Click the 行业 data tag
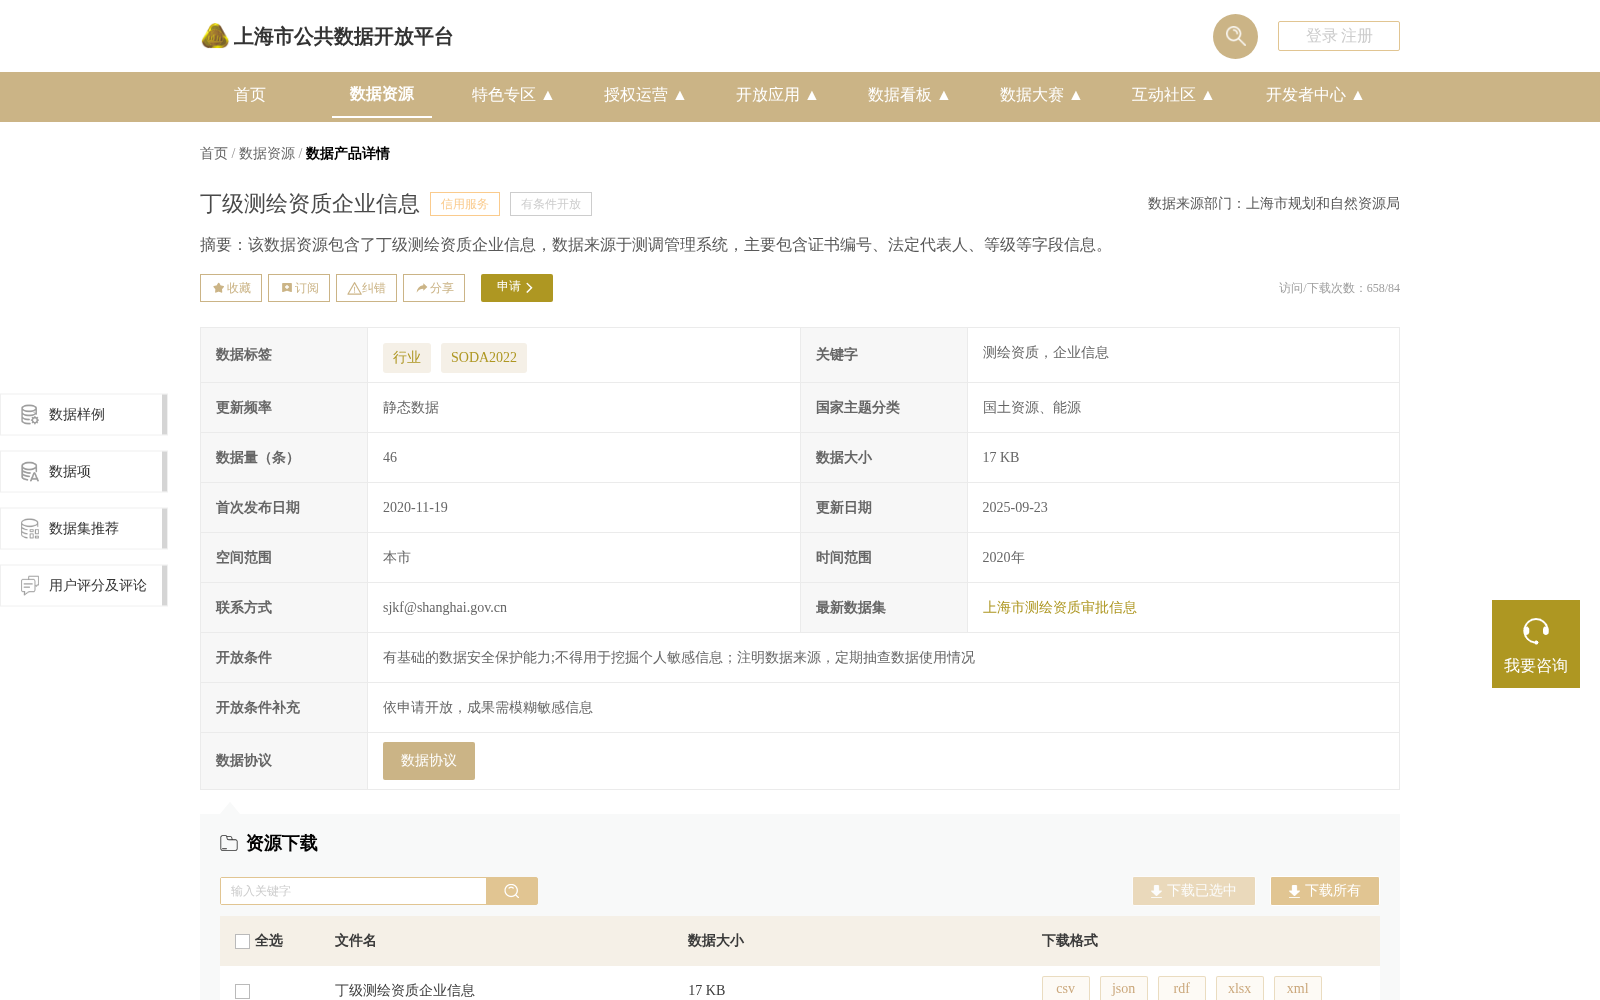Screen dimensions: 1600x1000 tap(407, 358)
